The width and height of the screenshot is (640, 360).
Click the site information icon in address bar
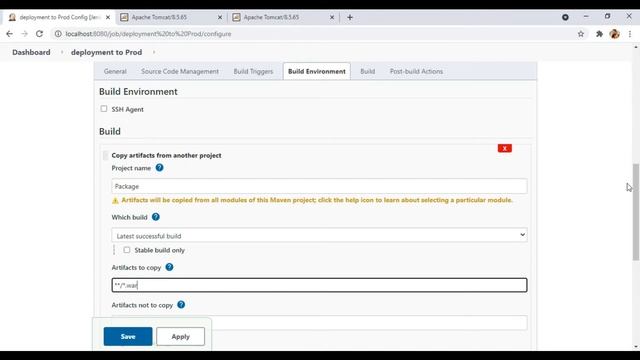point(58,34)
